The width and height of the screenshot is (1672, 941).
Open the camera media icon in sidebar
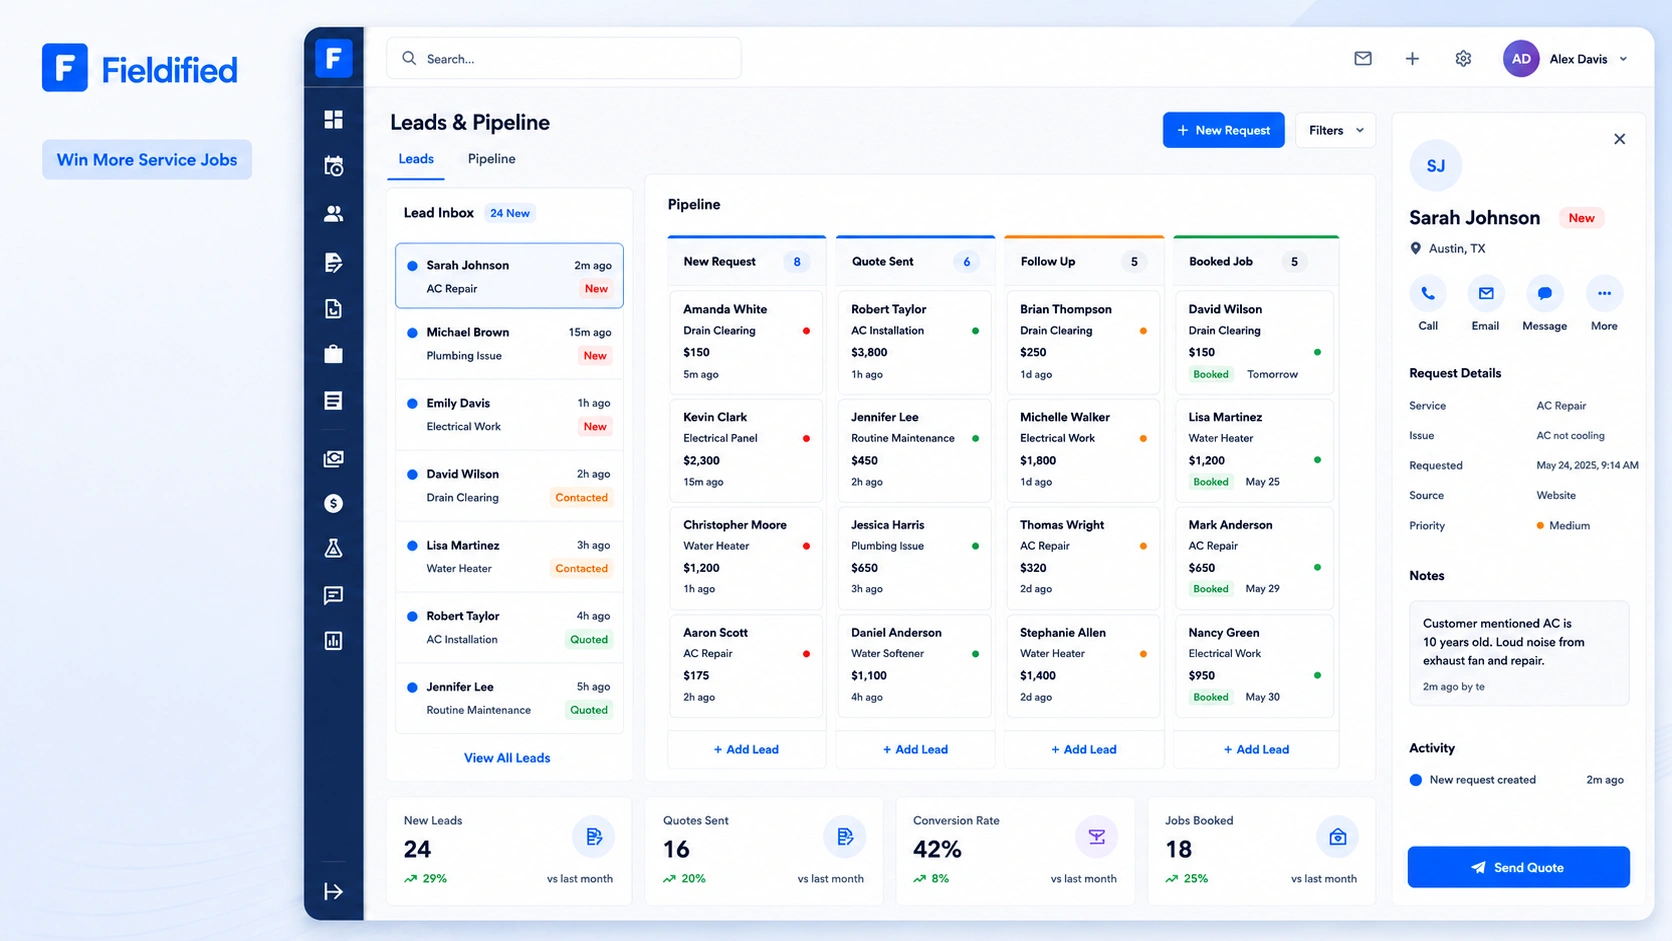point(334,458)
